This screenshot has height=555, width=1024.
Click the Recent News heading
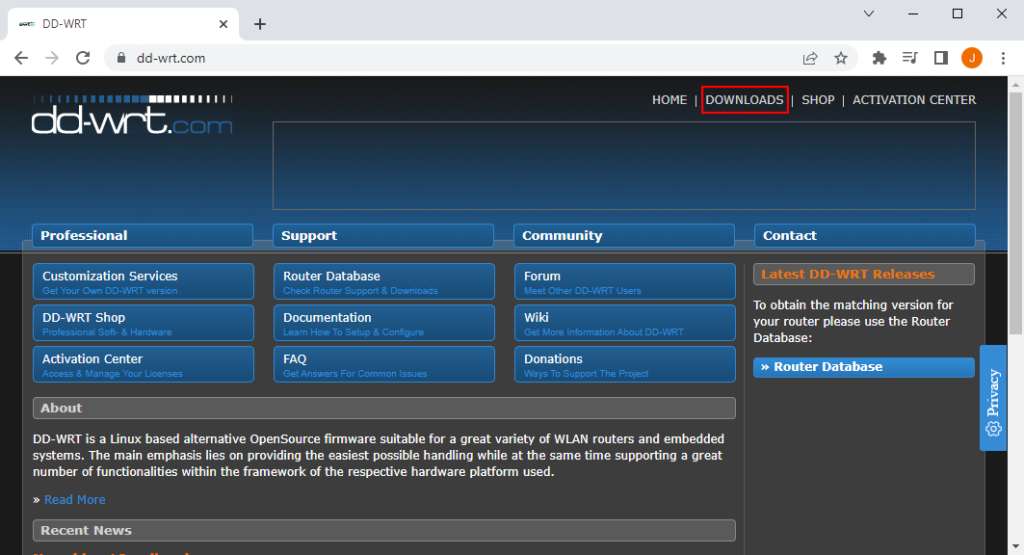pos(384,530)
